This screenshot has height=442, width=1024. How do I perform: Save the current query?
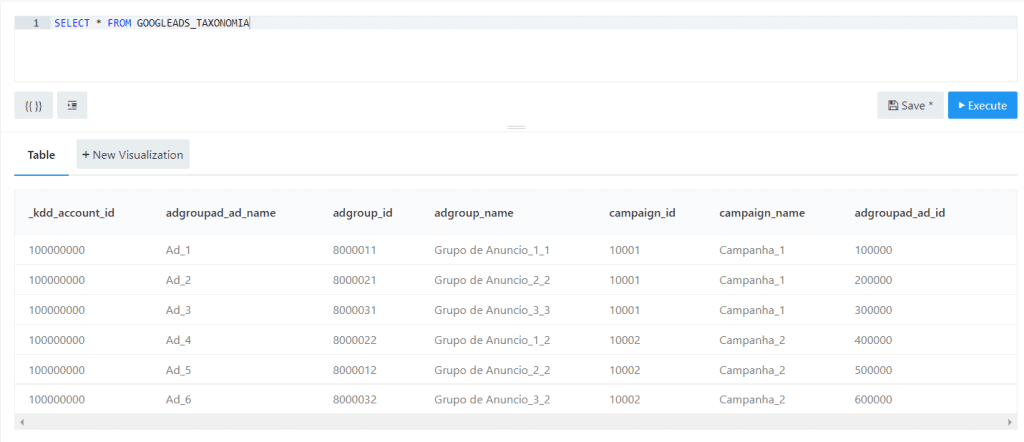(910, 105)
